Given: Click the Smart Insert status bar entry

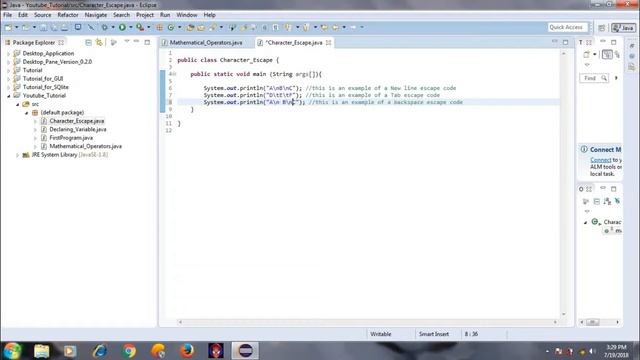Looking at the screenshot, I should pos(434,334).
